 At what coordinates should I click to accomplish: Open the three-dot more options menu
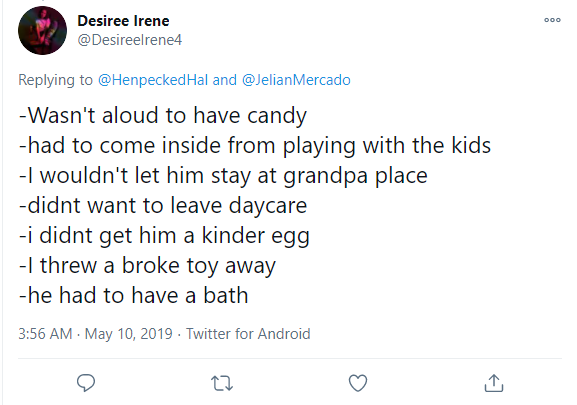552,20
